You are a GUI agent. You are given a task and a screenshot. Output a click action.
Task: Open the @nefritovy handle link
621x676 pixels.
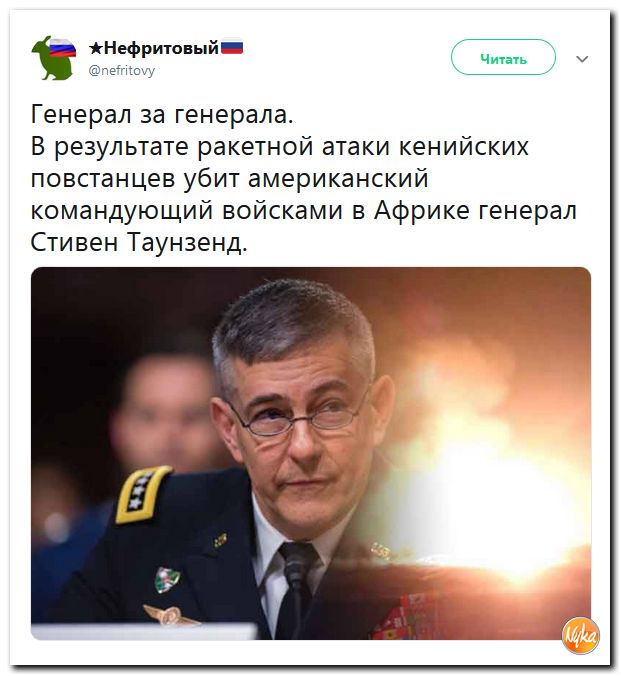pos(122,70)
